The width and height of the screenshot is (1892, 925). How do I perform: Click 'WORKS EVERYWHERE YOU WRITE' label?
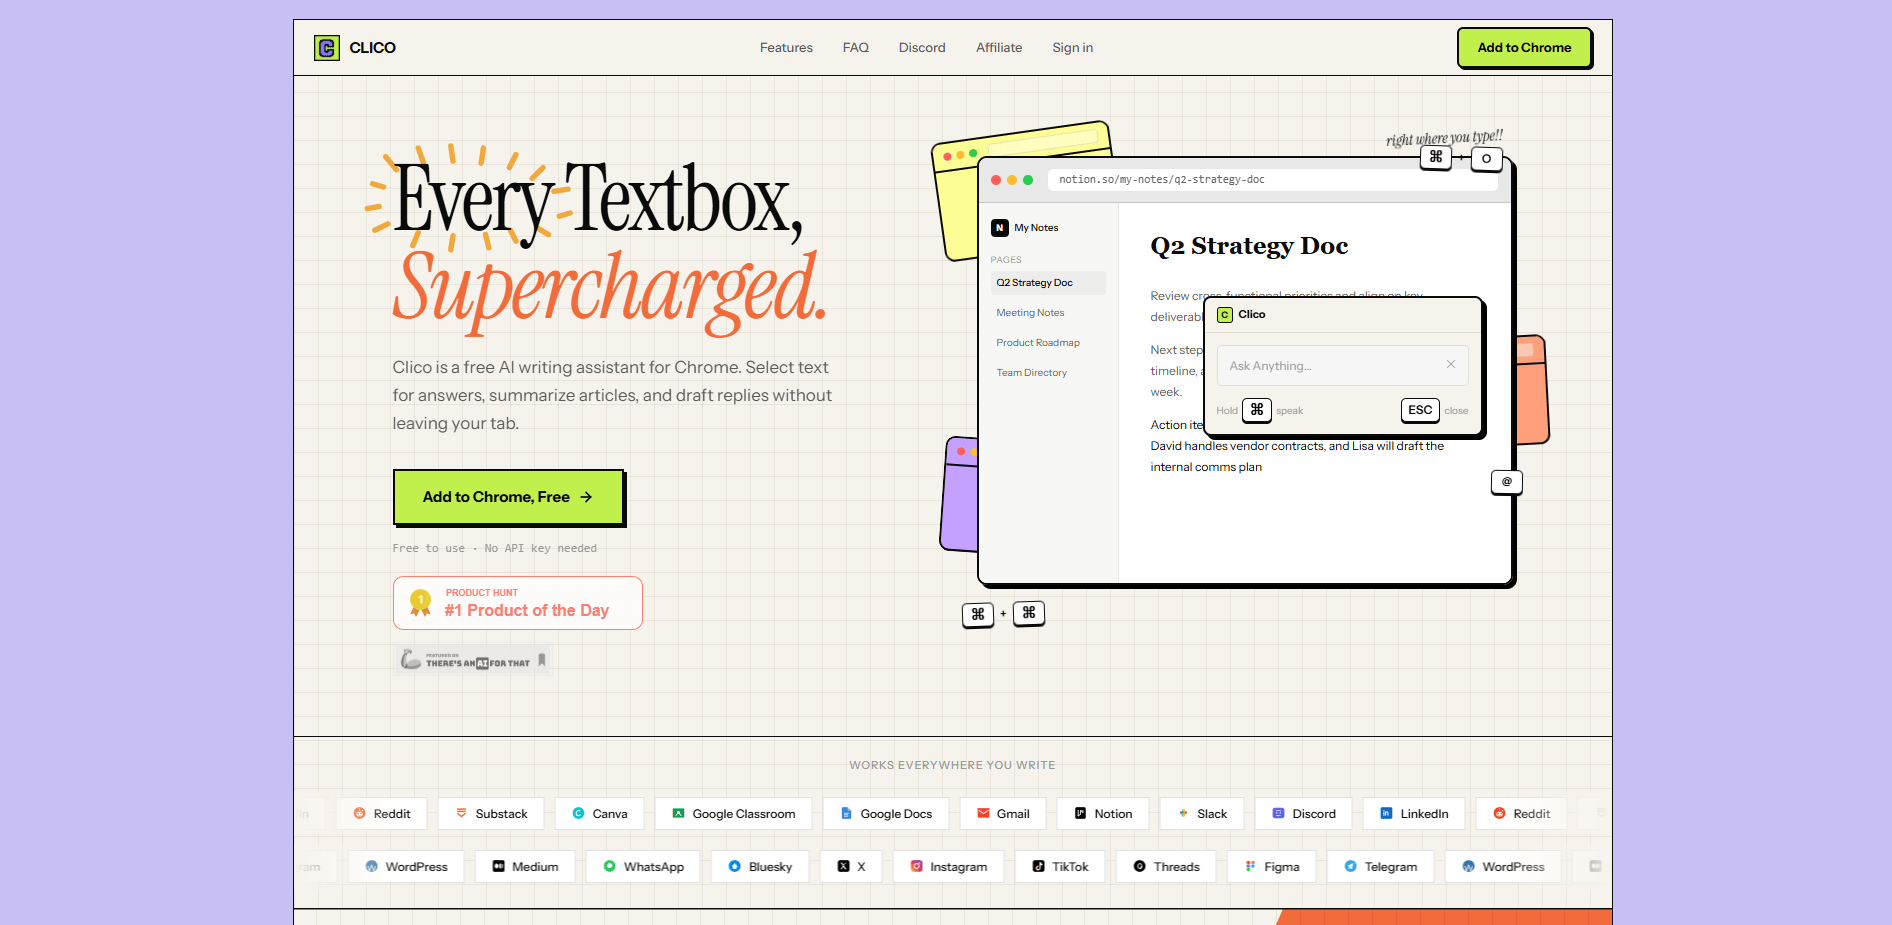(x=952, y=766)
